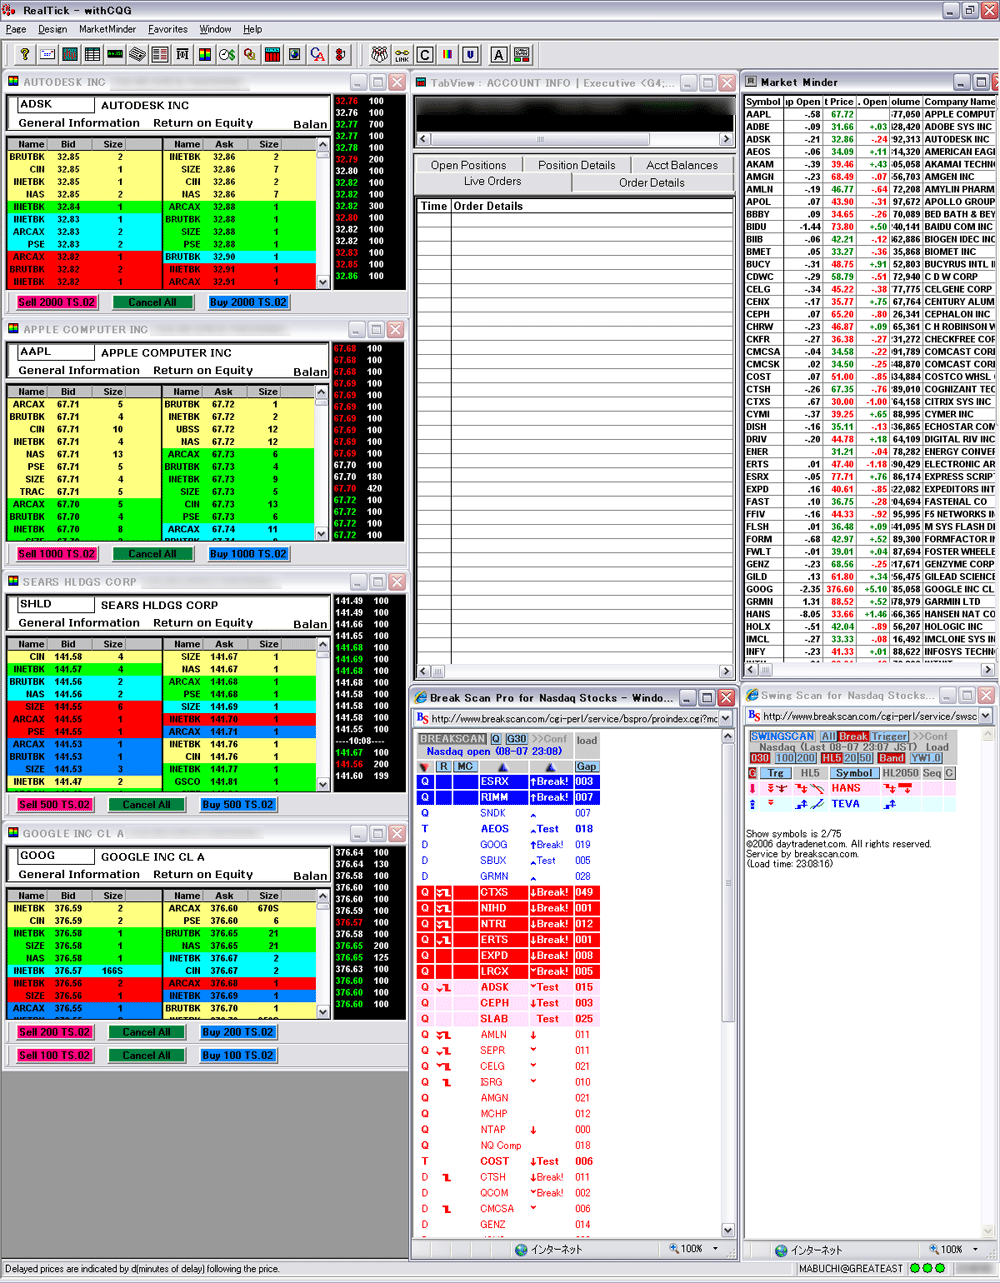
Task: Click the YW1.0 filter in Swing Scan
Action: (x=926, y=758)
